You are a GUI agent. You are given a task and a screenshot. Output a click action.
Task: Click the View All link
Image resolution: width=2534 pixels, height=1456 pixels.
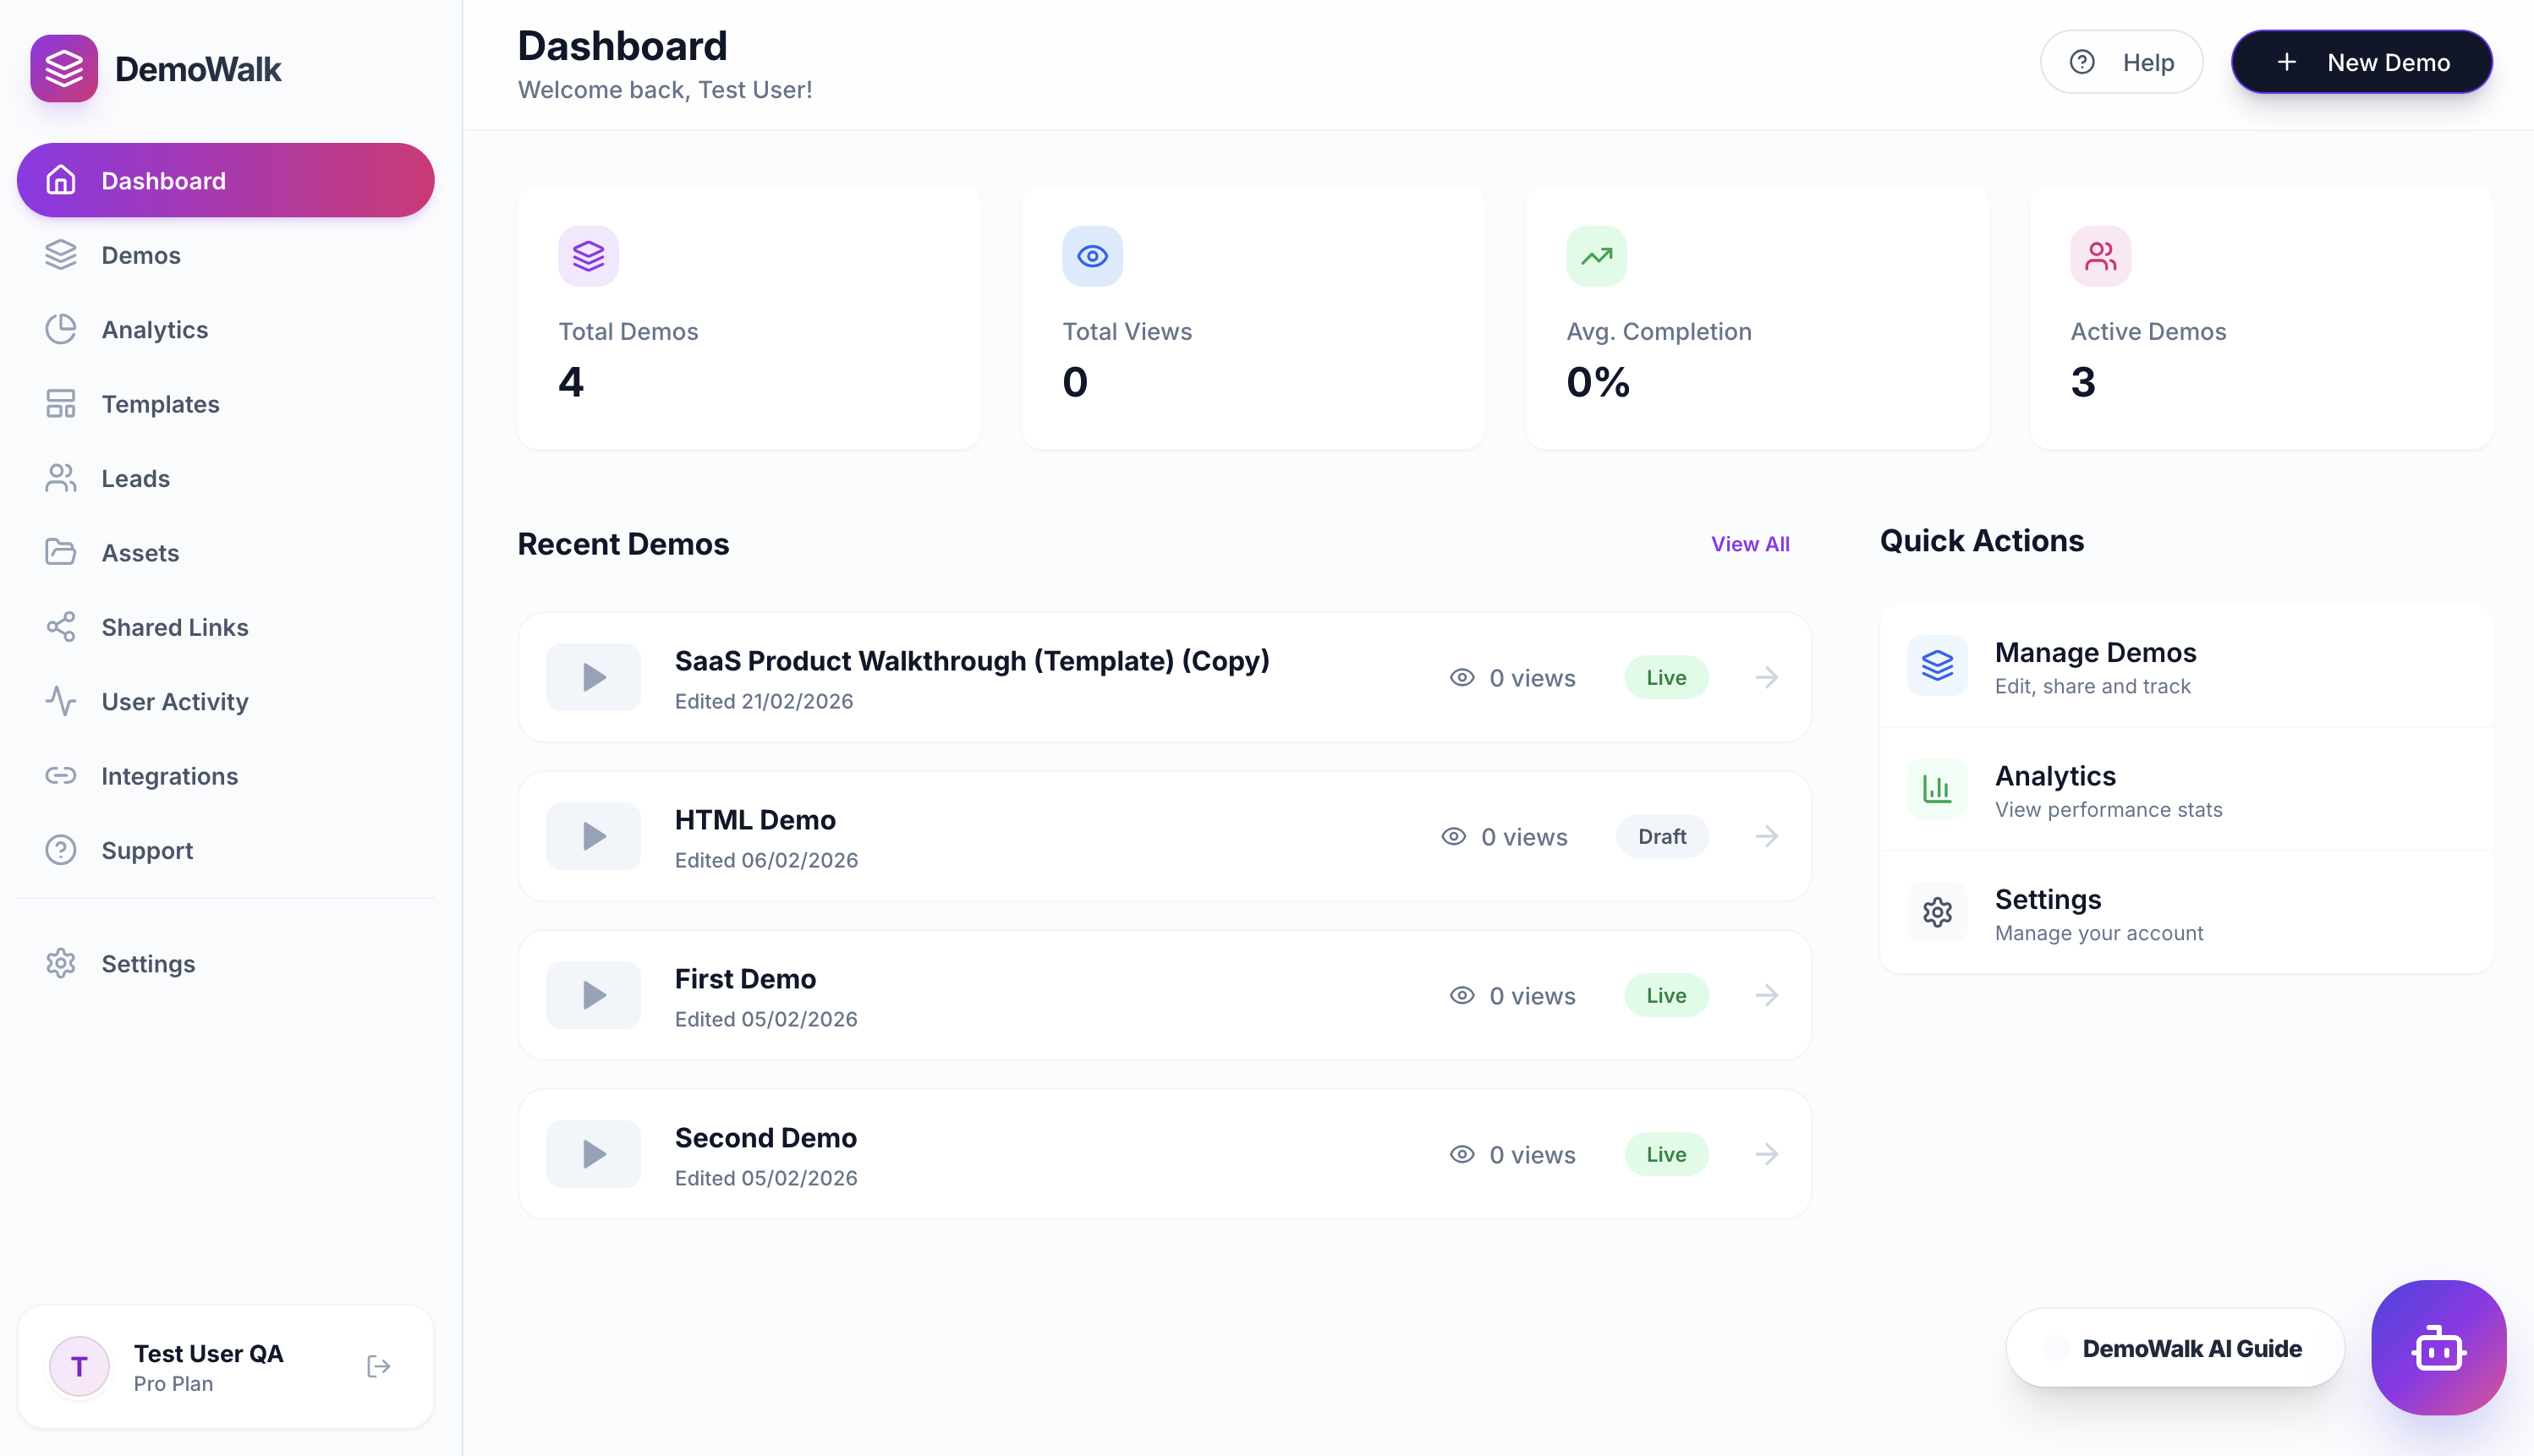pyautogui.click(x=1749, y=544)
